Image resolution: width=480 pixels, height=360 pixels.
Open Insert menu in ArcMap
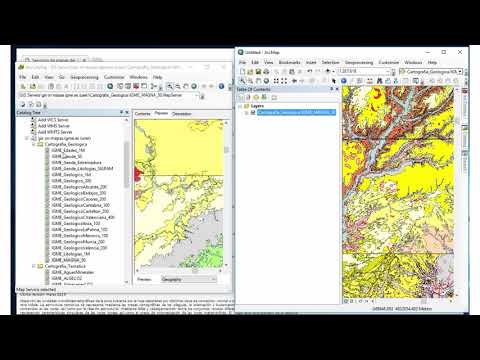(311, 62)
